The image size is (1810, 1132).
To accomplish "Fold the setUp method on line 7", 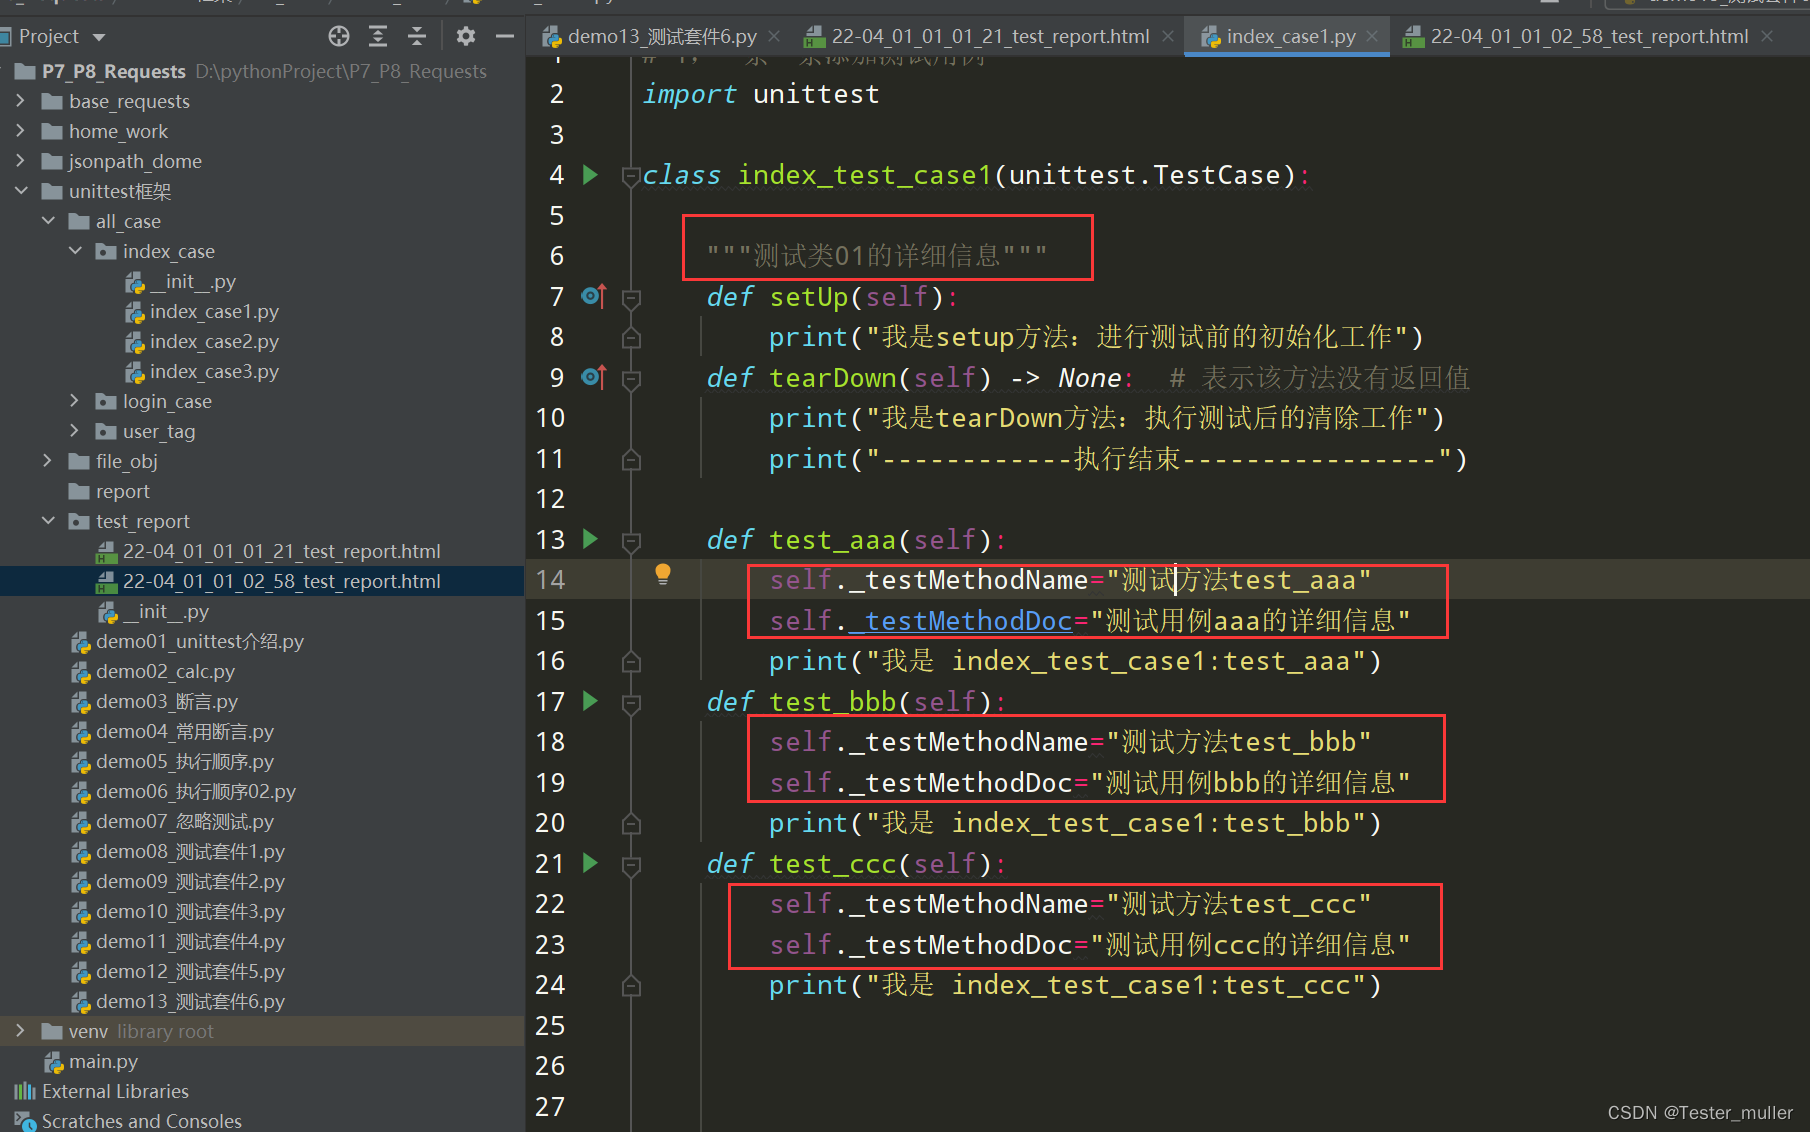I will coord(631,298).
